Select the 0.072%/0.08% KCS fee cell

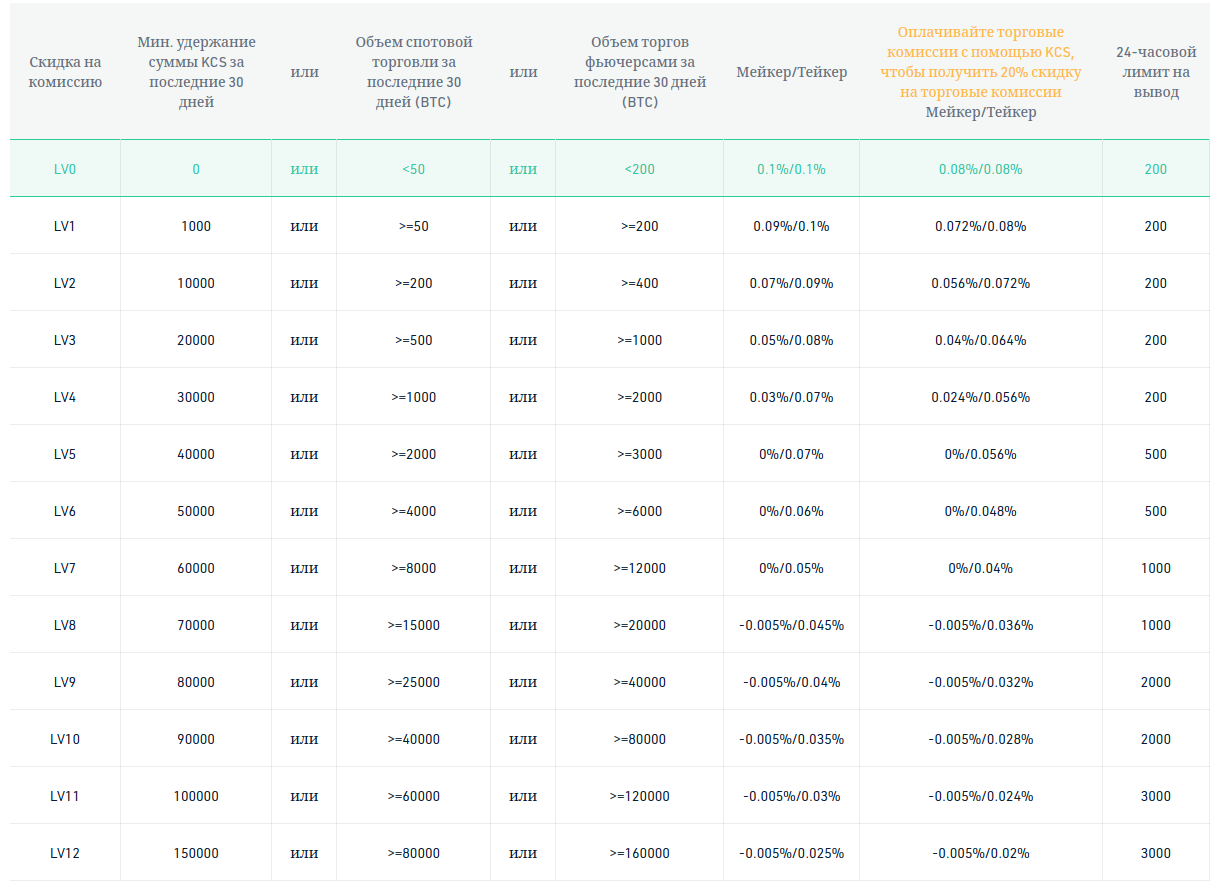coord(980,226)
